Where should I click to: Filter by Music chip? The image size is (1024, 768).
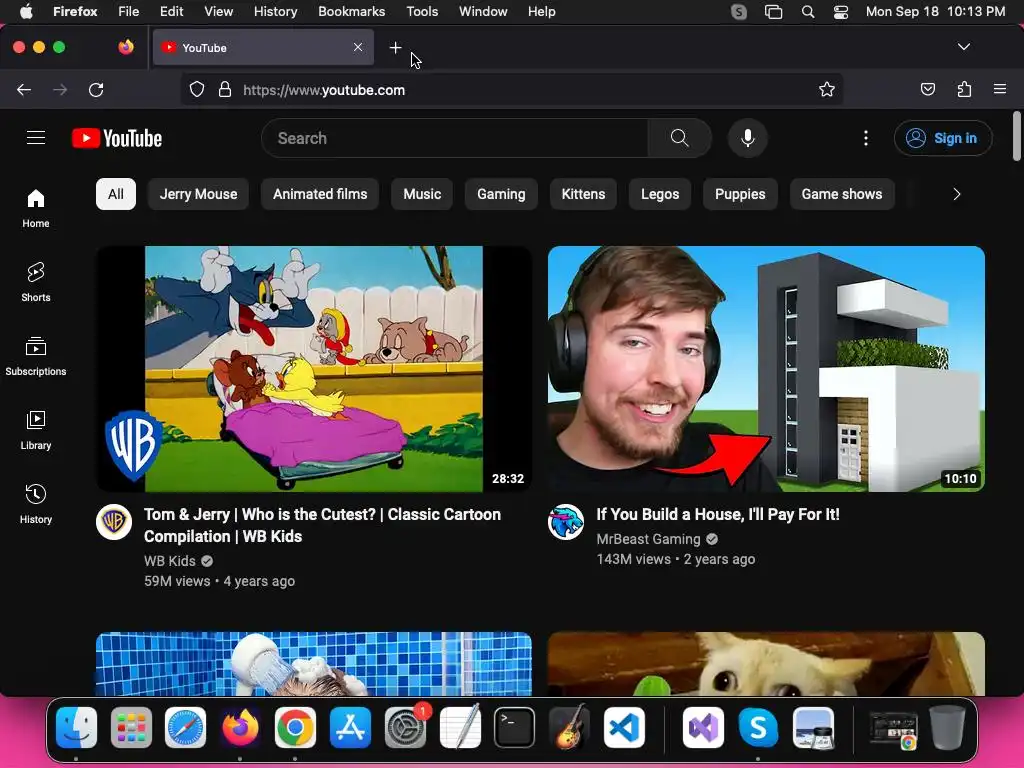click(x=422, y=194)
